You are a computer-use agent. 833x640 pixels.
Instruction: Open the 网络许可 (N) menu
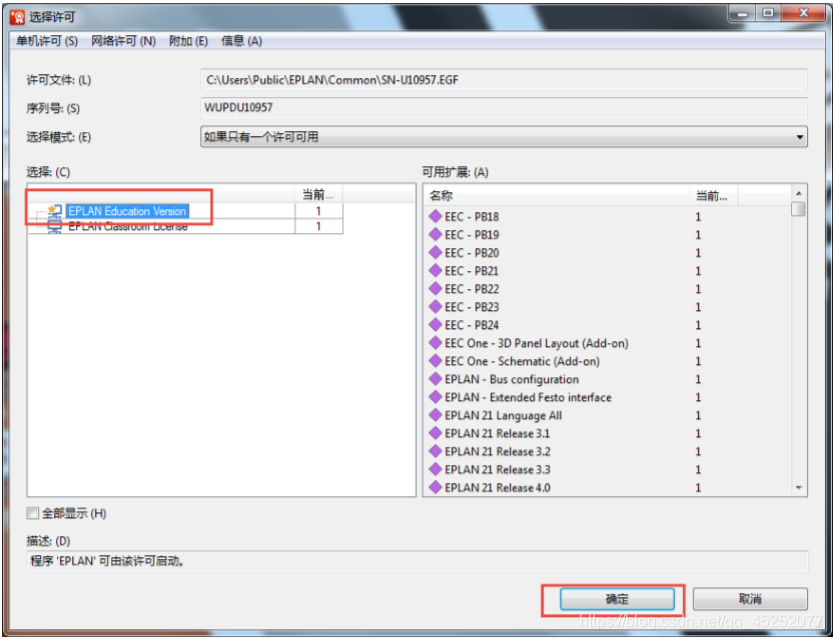pos(123,41)
